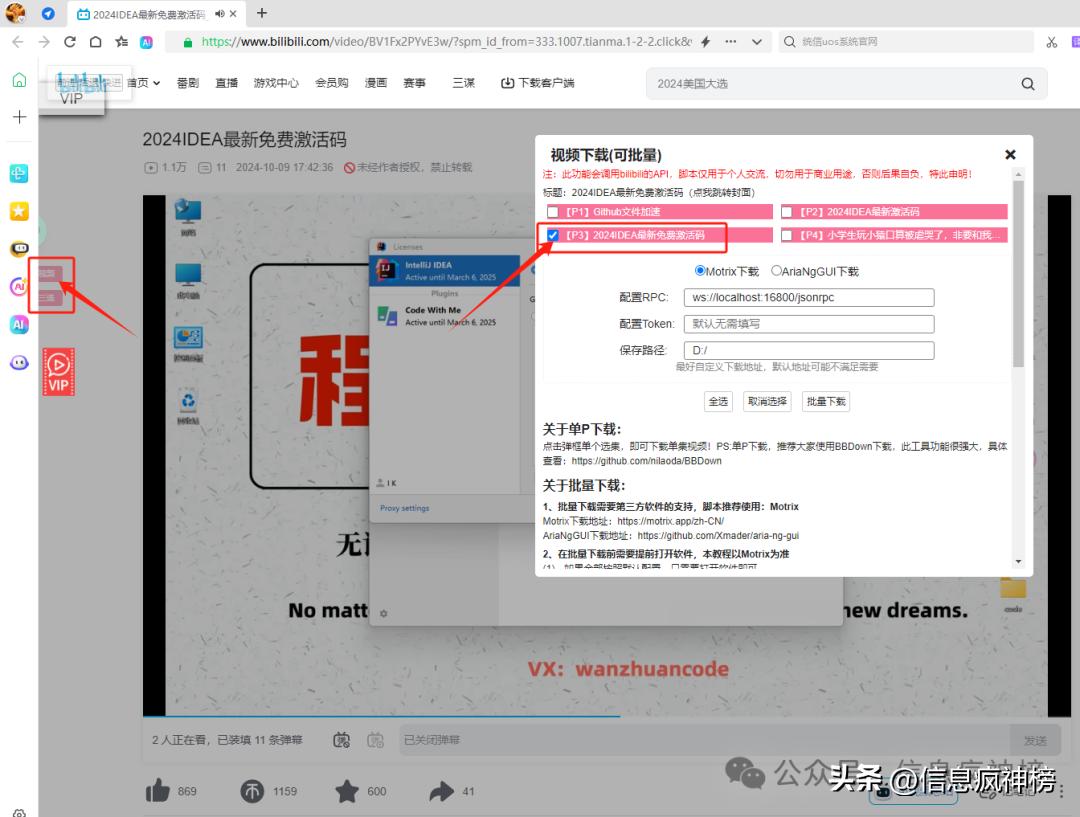Click the sidebar add plus icon
This screenshot has height=817, width=1080.
[19, 117]
